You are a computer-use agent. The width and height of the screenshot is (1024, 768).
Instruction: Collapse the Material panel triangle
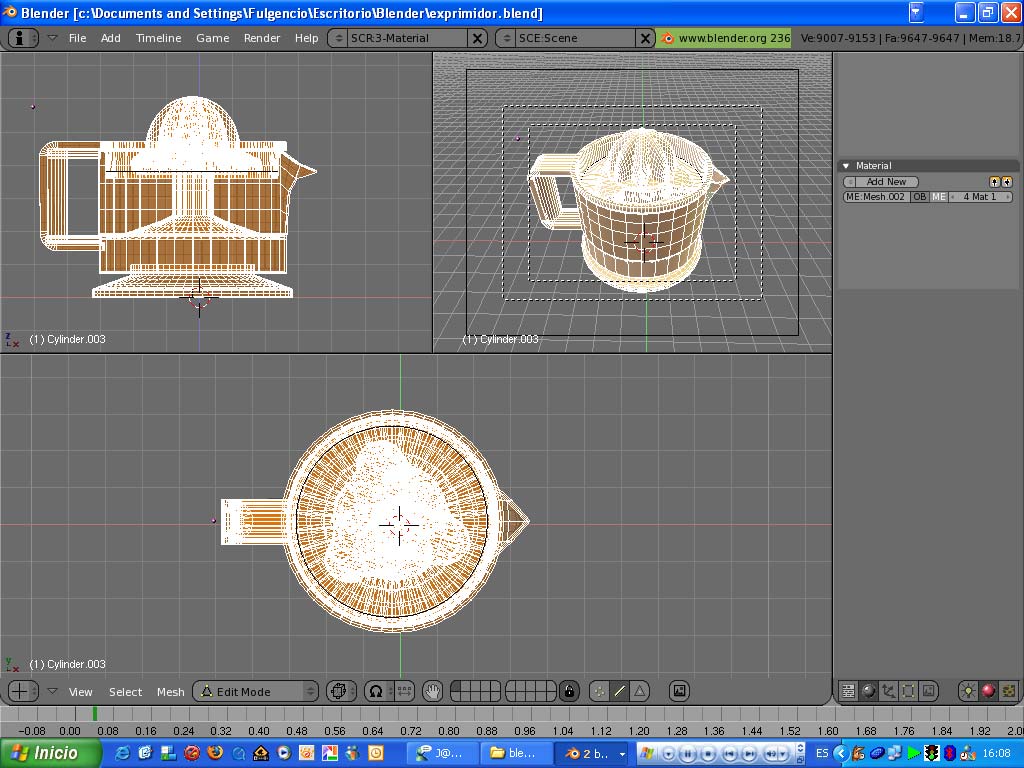pos(846,166)
